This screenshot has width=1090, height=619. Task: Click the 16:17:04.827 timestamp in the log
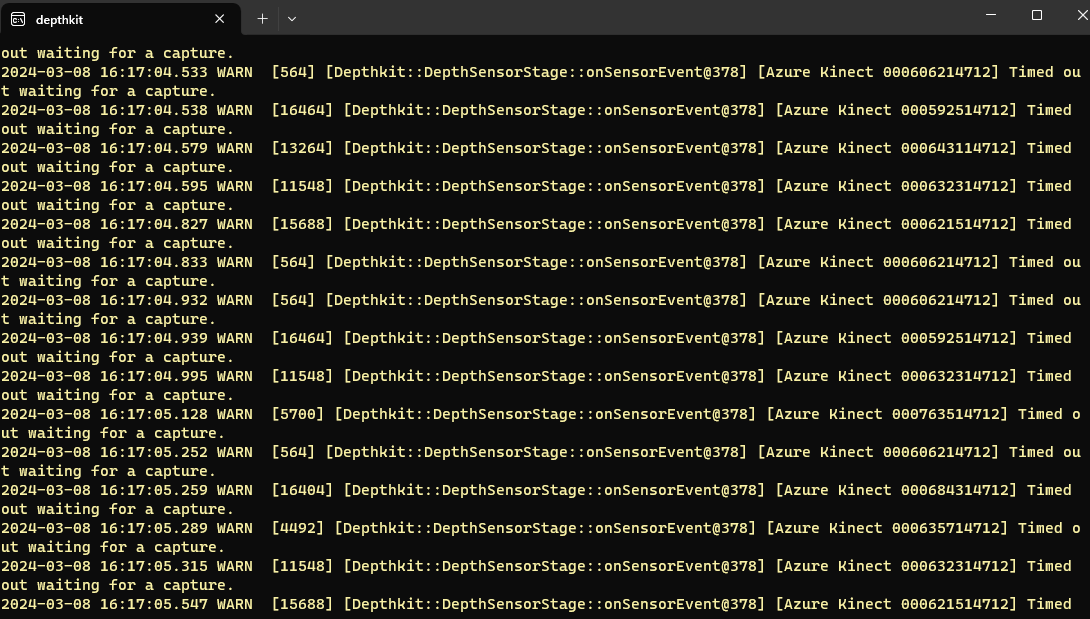[149, 224]
